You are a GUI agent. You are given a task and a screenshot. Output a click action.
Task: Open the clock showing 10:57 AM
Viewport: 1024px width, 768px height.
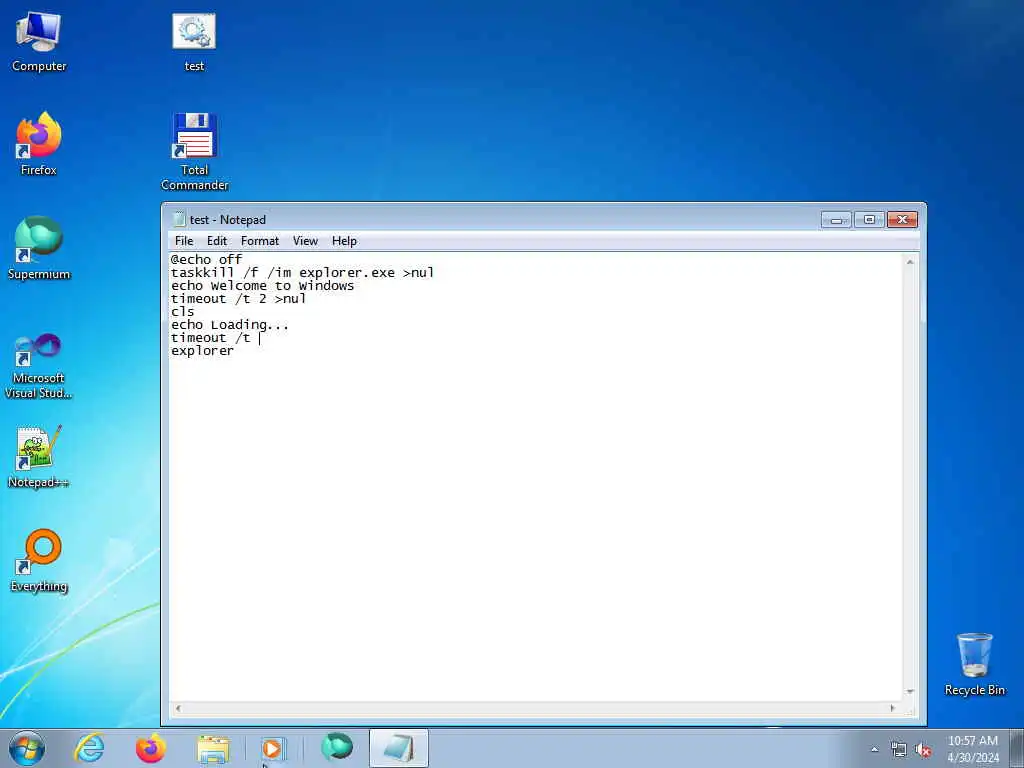click(973, 749)
